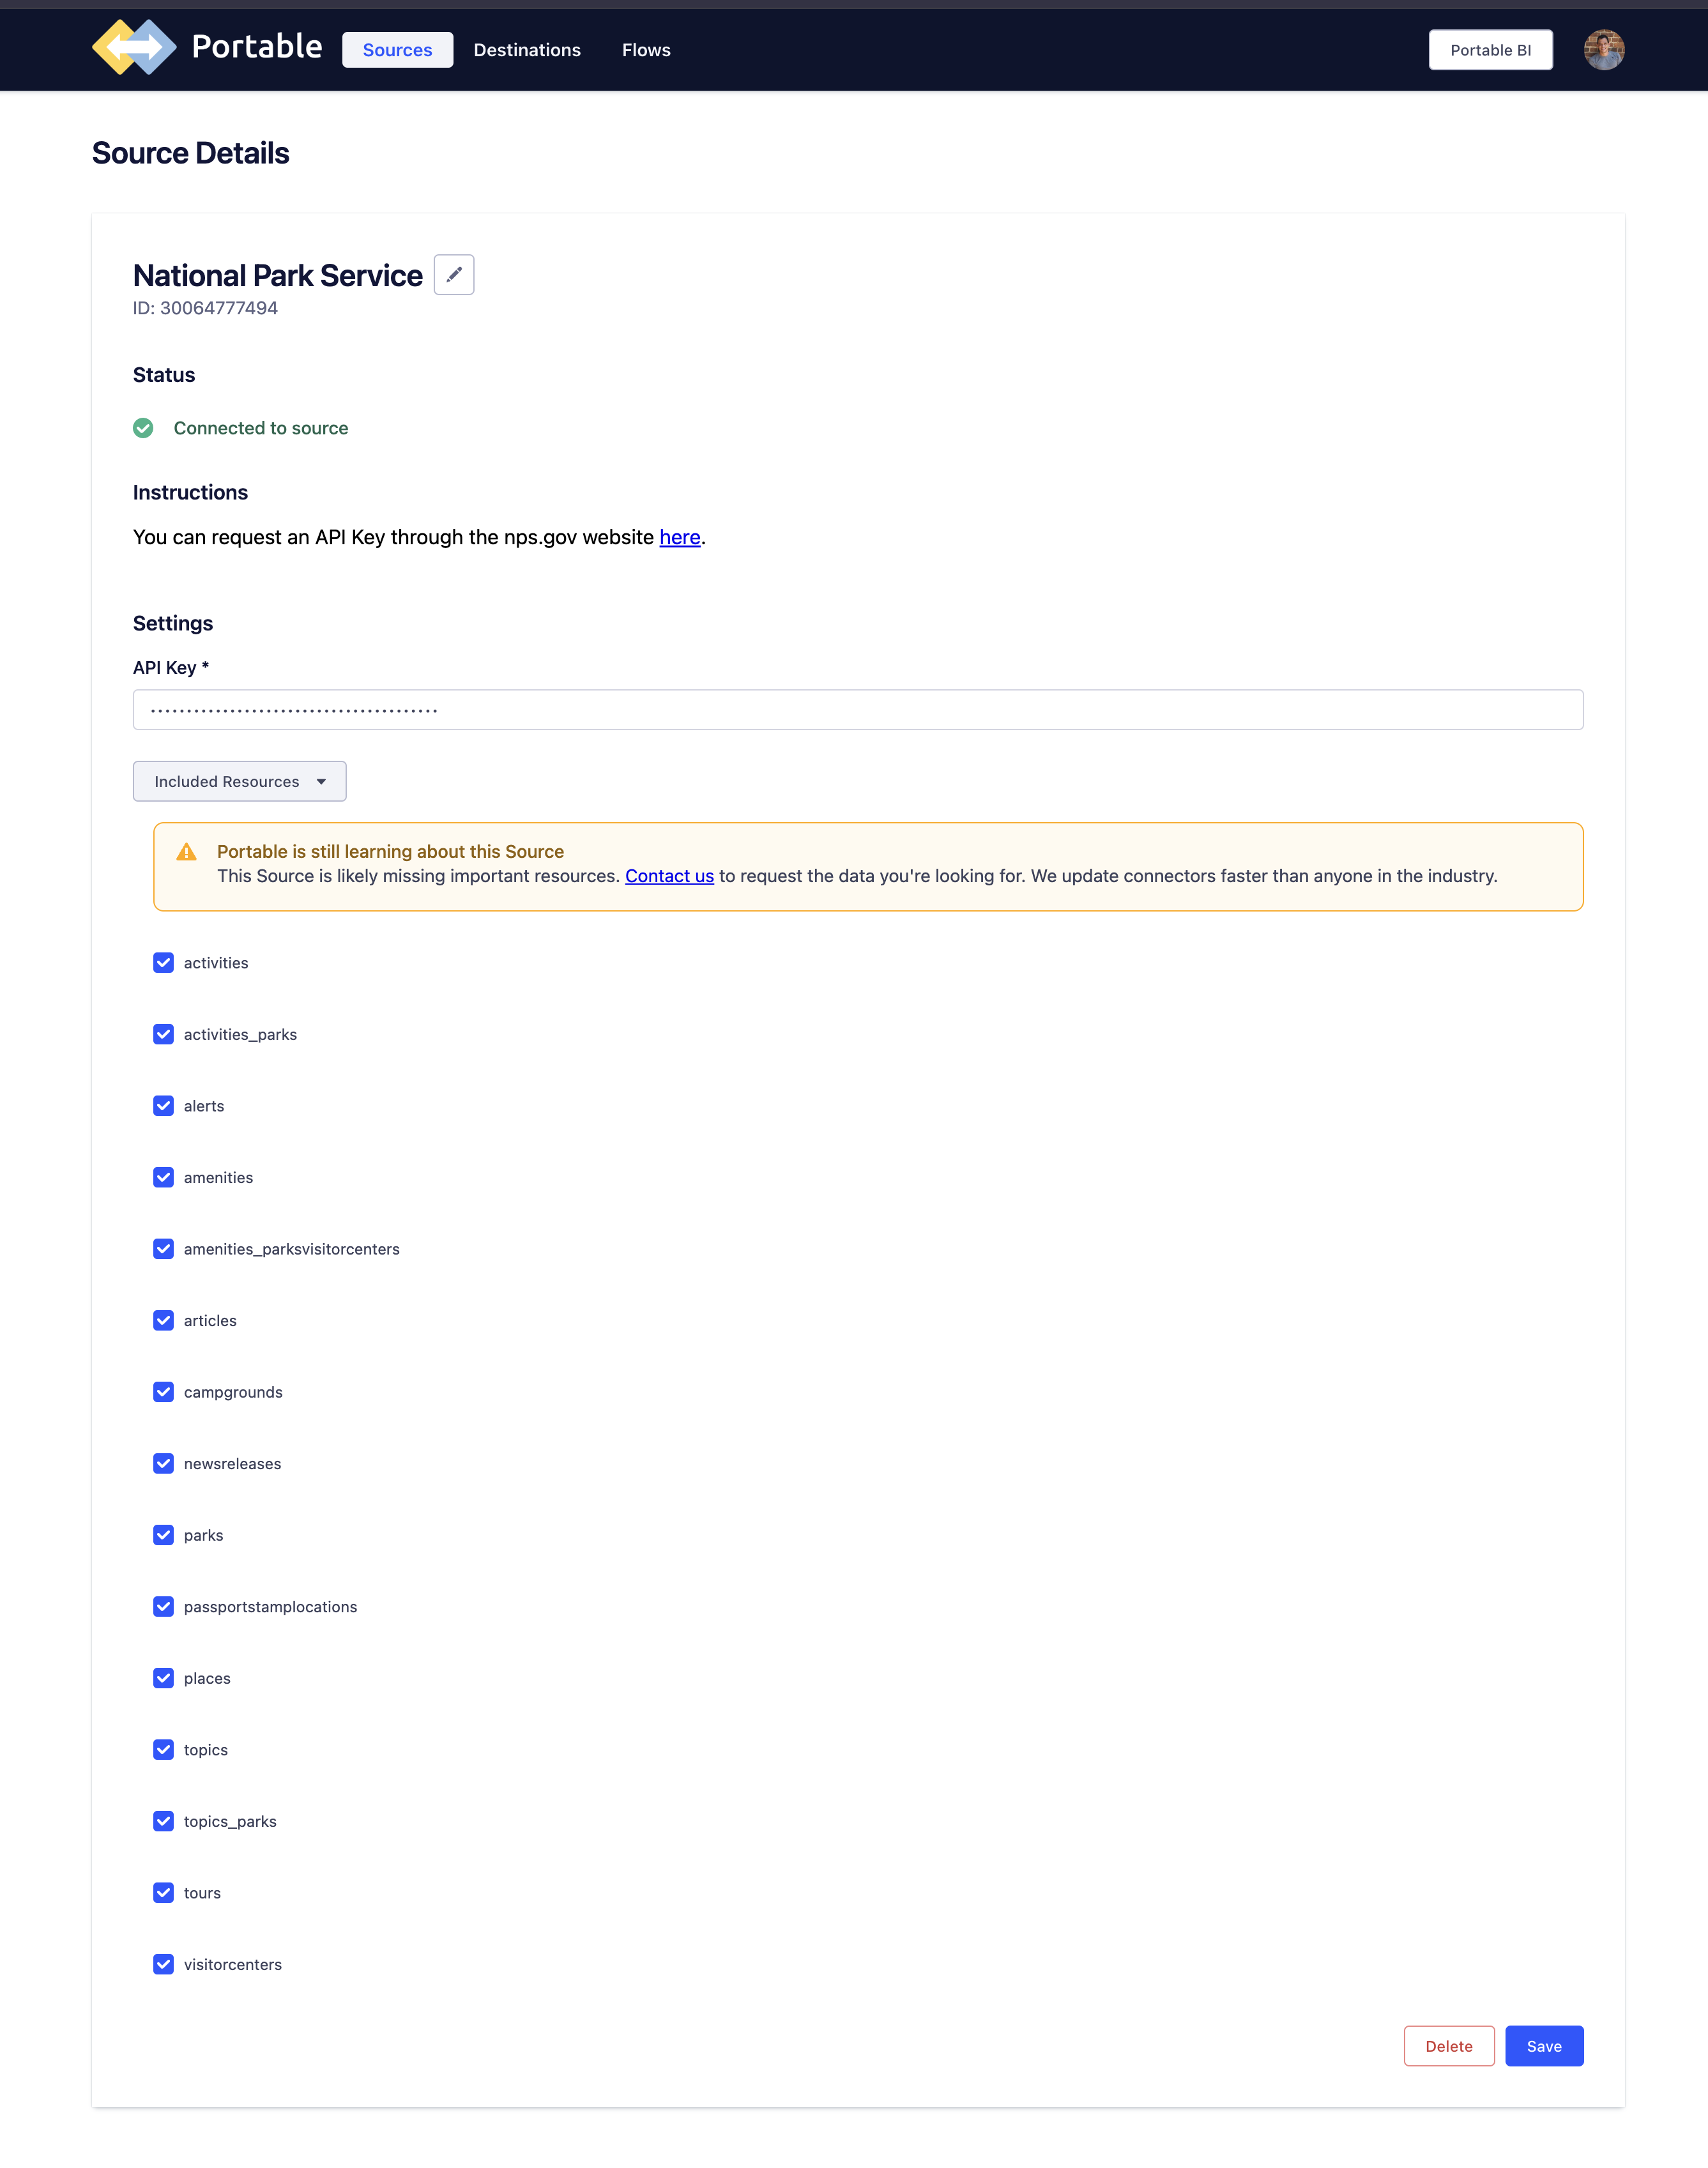This screenshot has width=1708, height=2168.
Task: Edit the source name with the pencil icon
Action: tap(455, 274)
